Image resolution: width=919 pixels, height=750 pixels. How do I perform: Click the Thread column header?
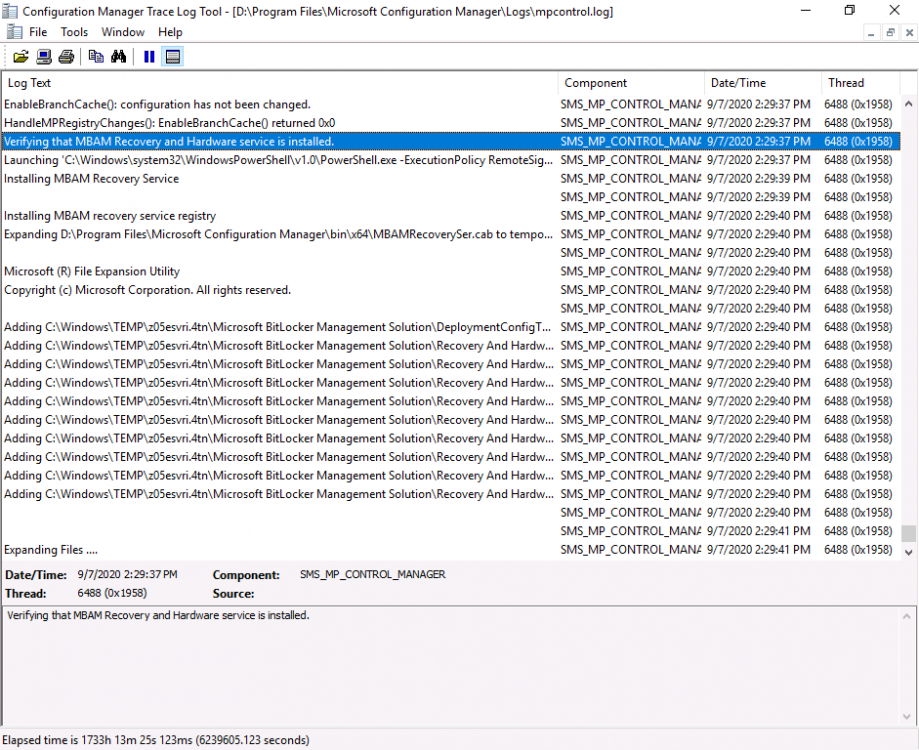click(x=860, y=83)
